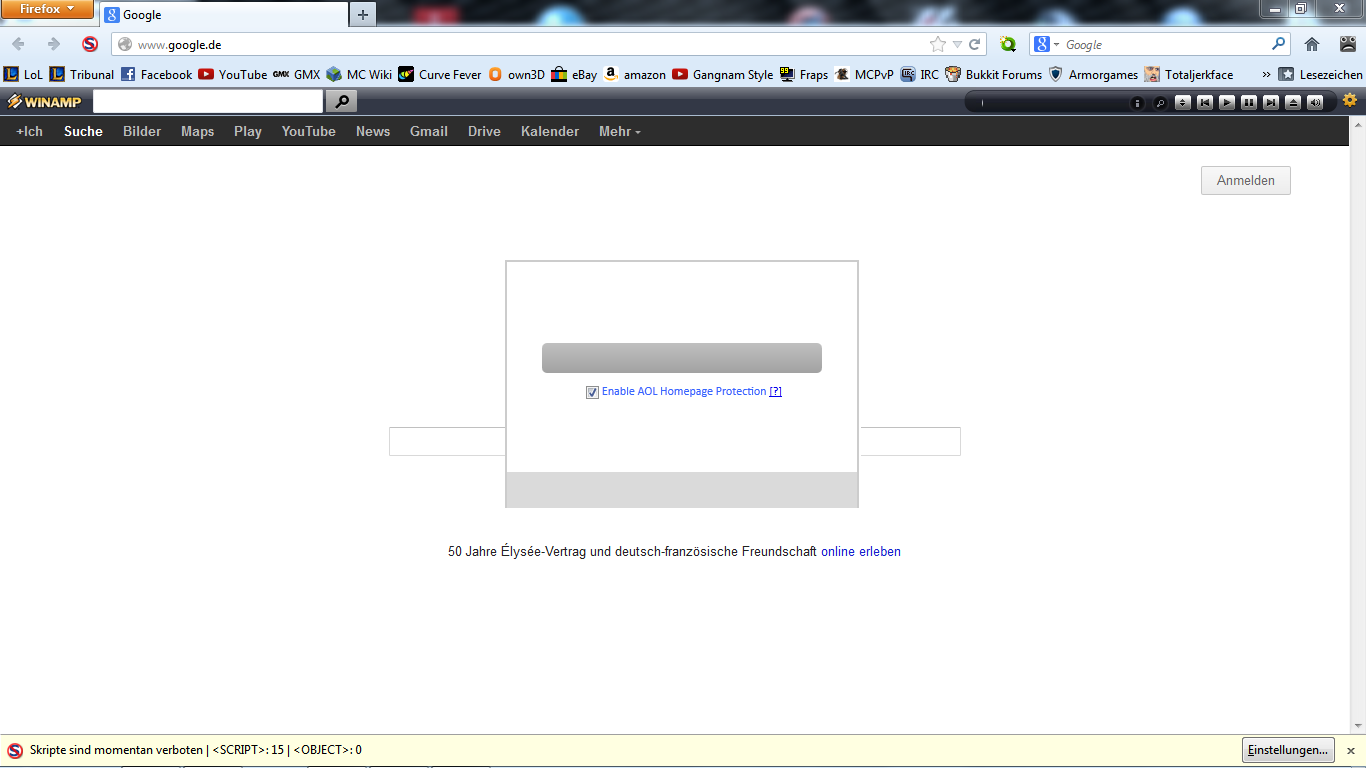Open the eBay bookmark
The height and width of the screenshot is (768, 1366).
574,74
